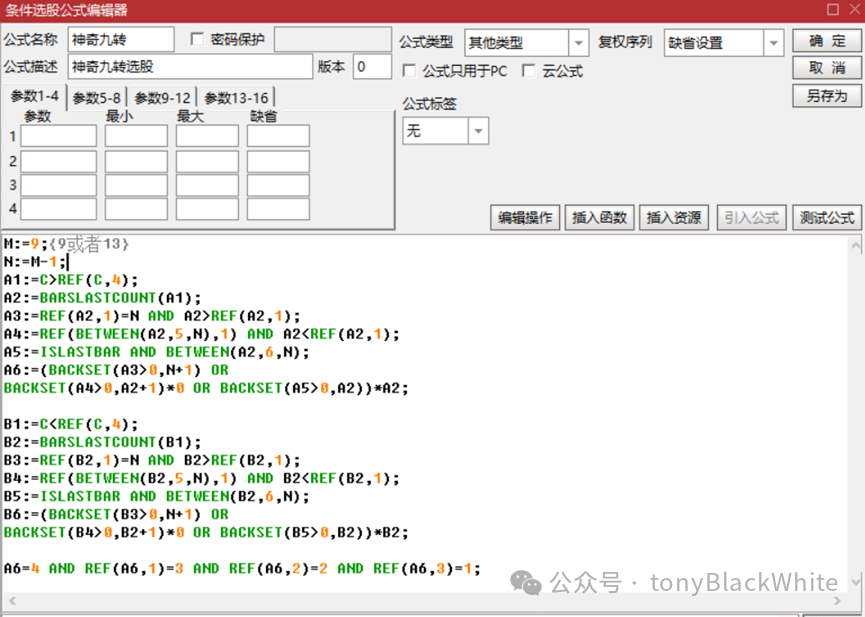The image size is (865, 617).
Task: Open the 复权序列 dropdown arrow
Action: pos(773,42)
